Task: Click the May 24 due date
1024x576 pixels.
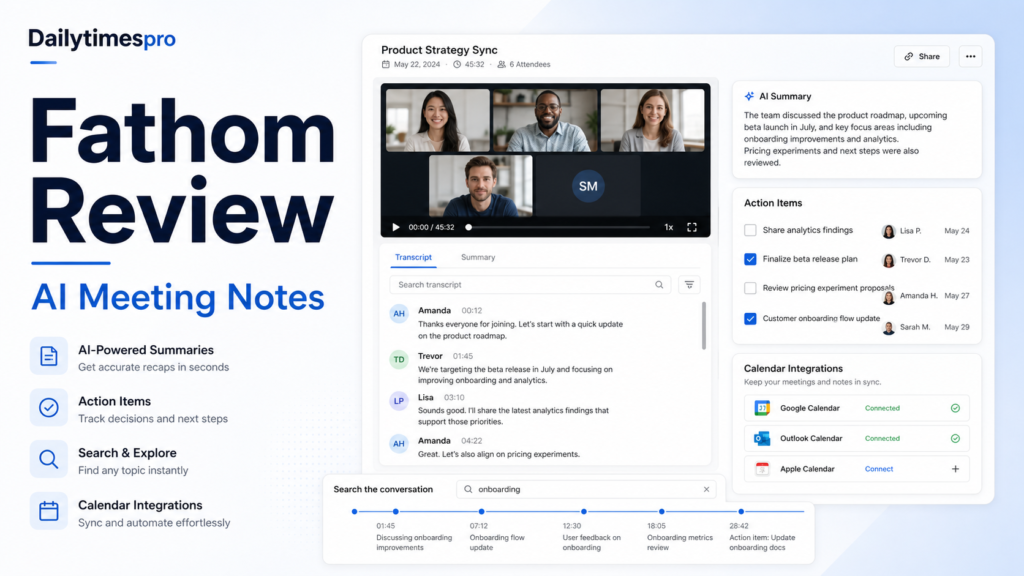Action: tap(957, 231)
